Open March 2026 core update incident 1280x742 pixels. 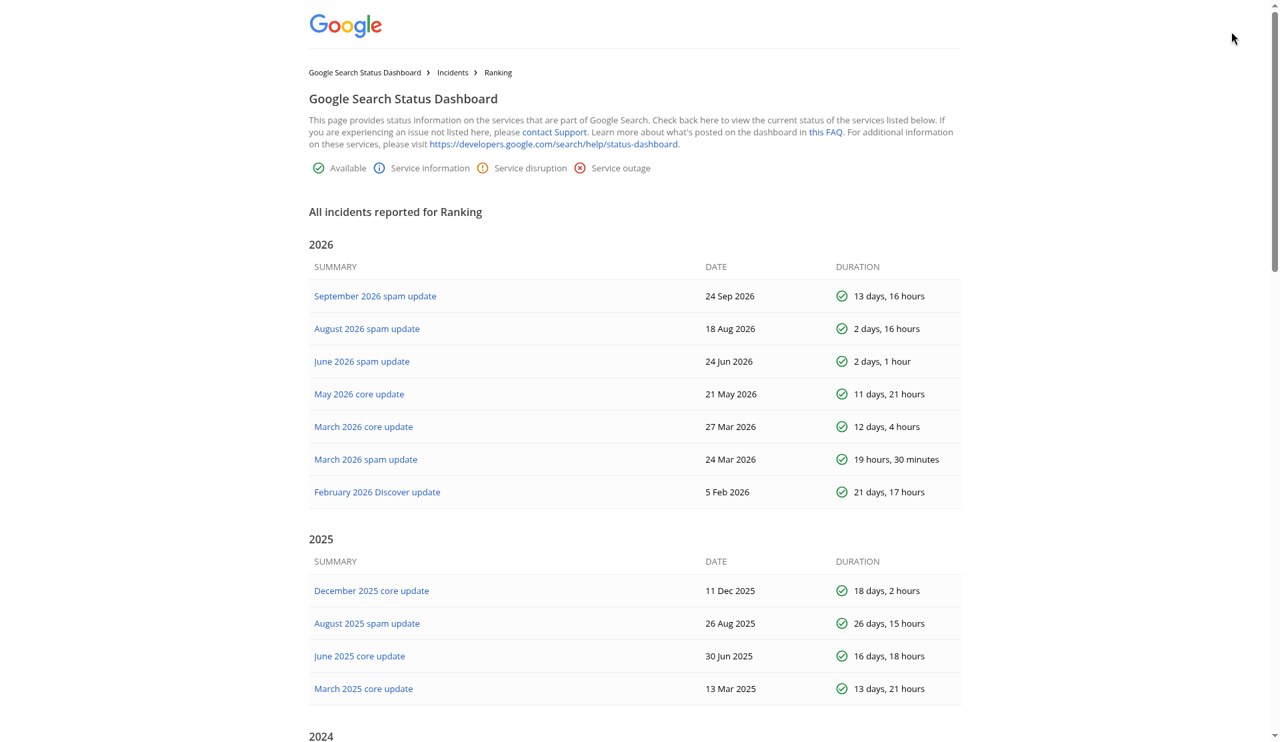(x=363, y=427)
